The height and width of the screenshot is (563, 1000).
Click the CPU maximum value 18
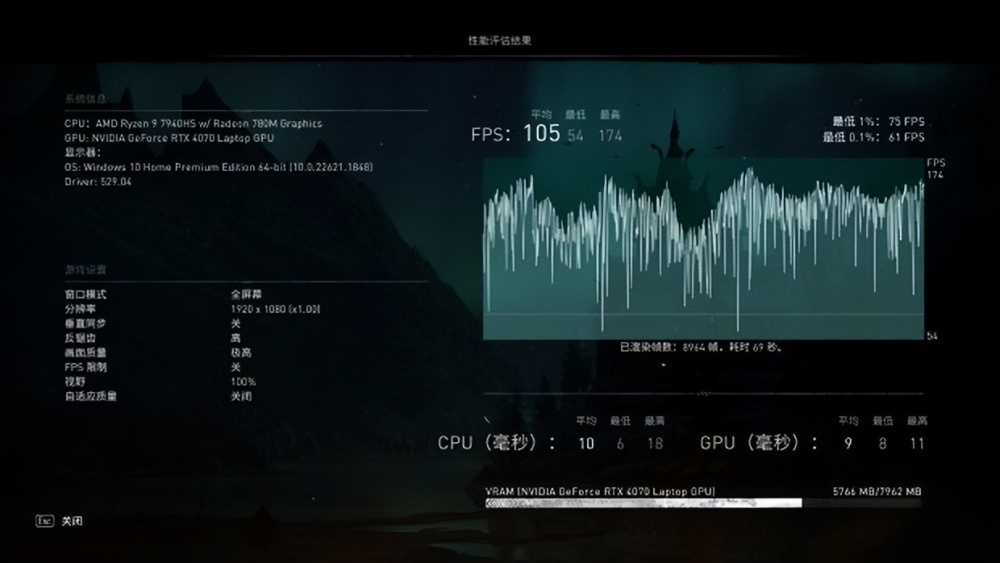655,444
